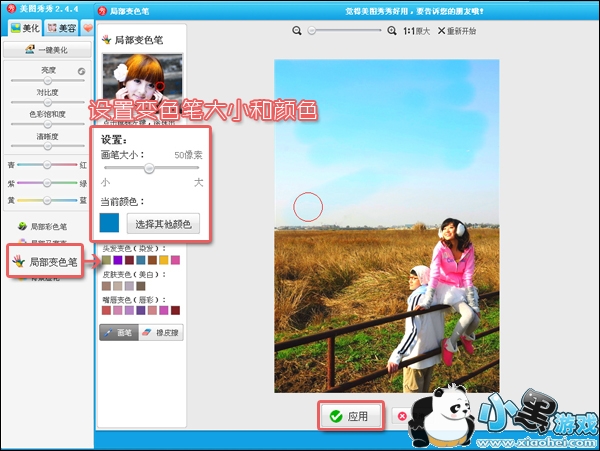Click the zoom out magnifier icon
600x451 pixels.
[x=297, y=31]
